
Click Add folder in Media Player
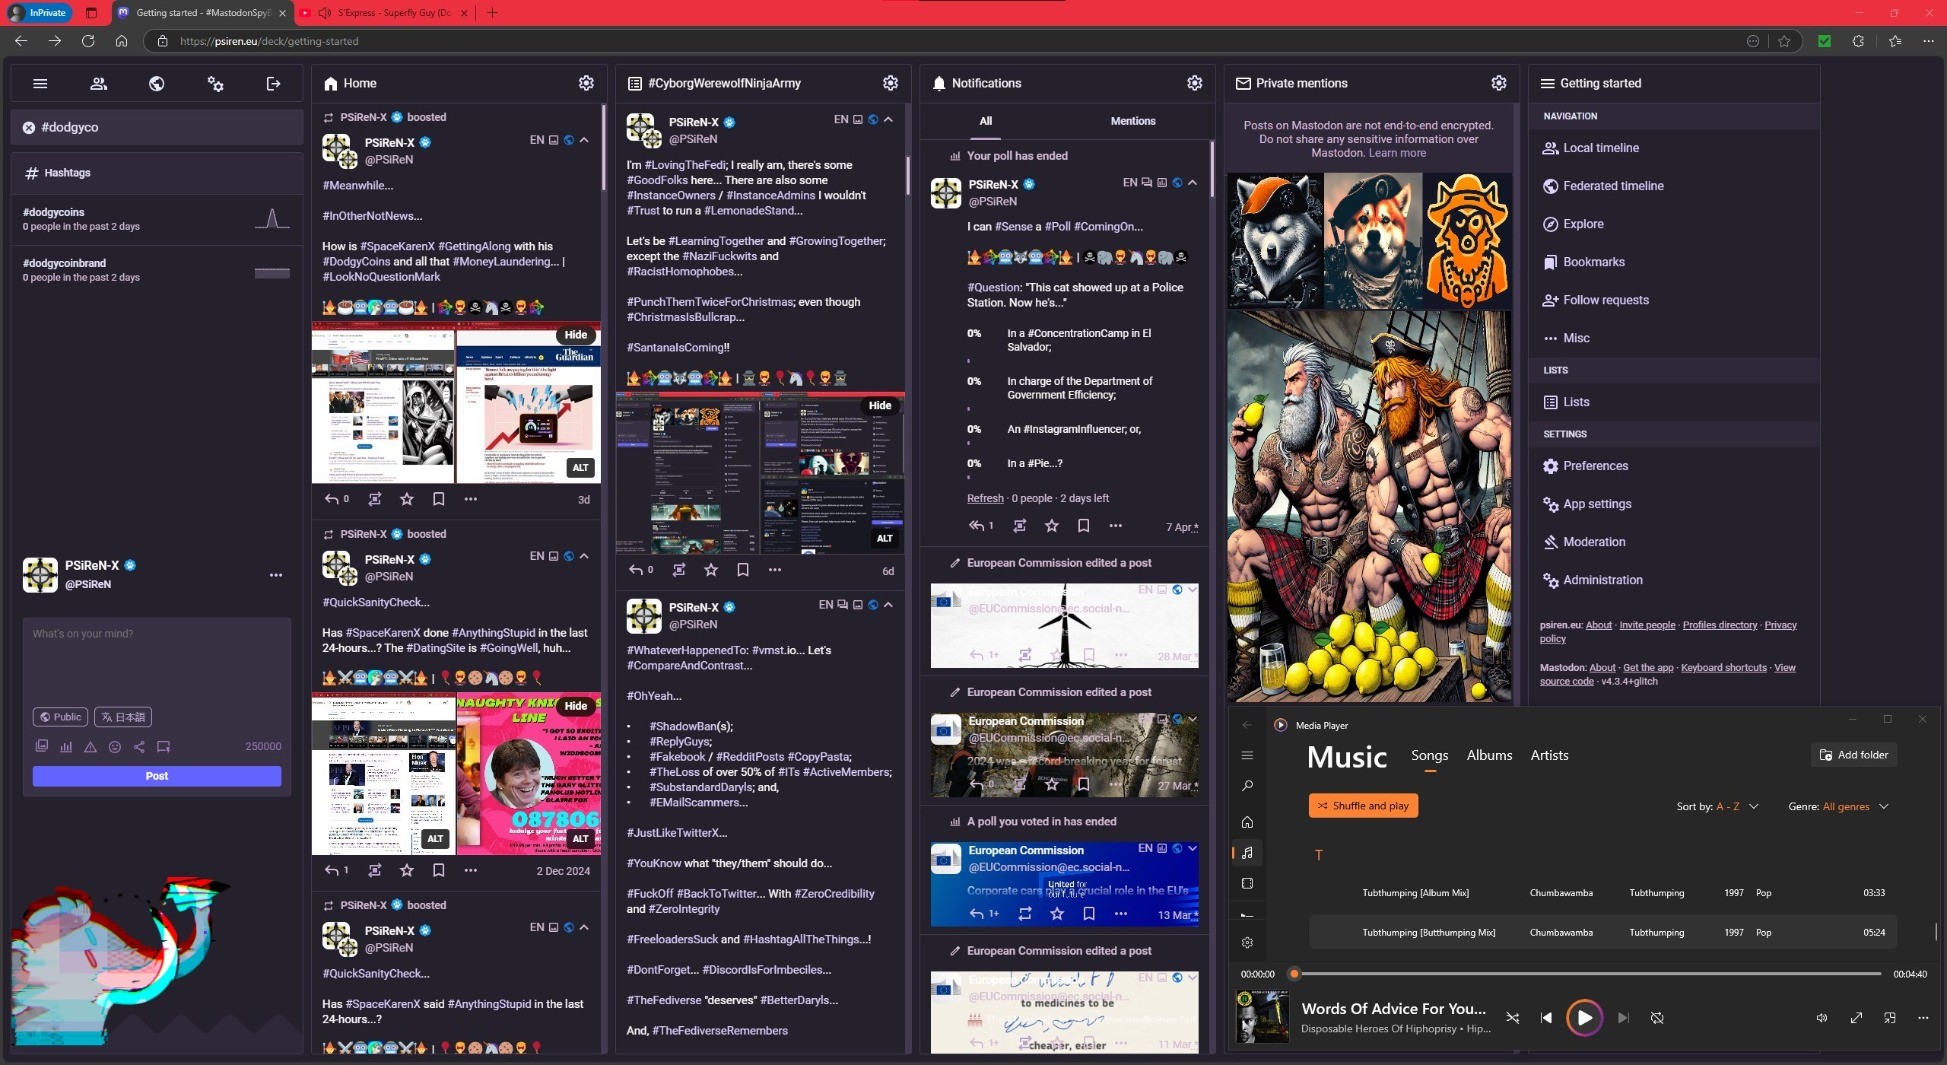coord(1854,755)
